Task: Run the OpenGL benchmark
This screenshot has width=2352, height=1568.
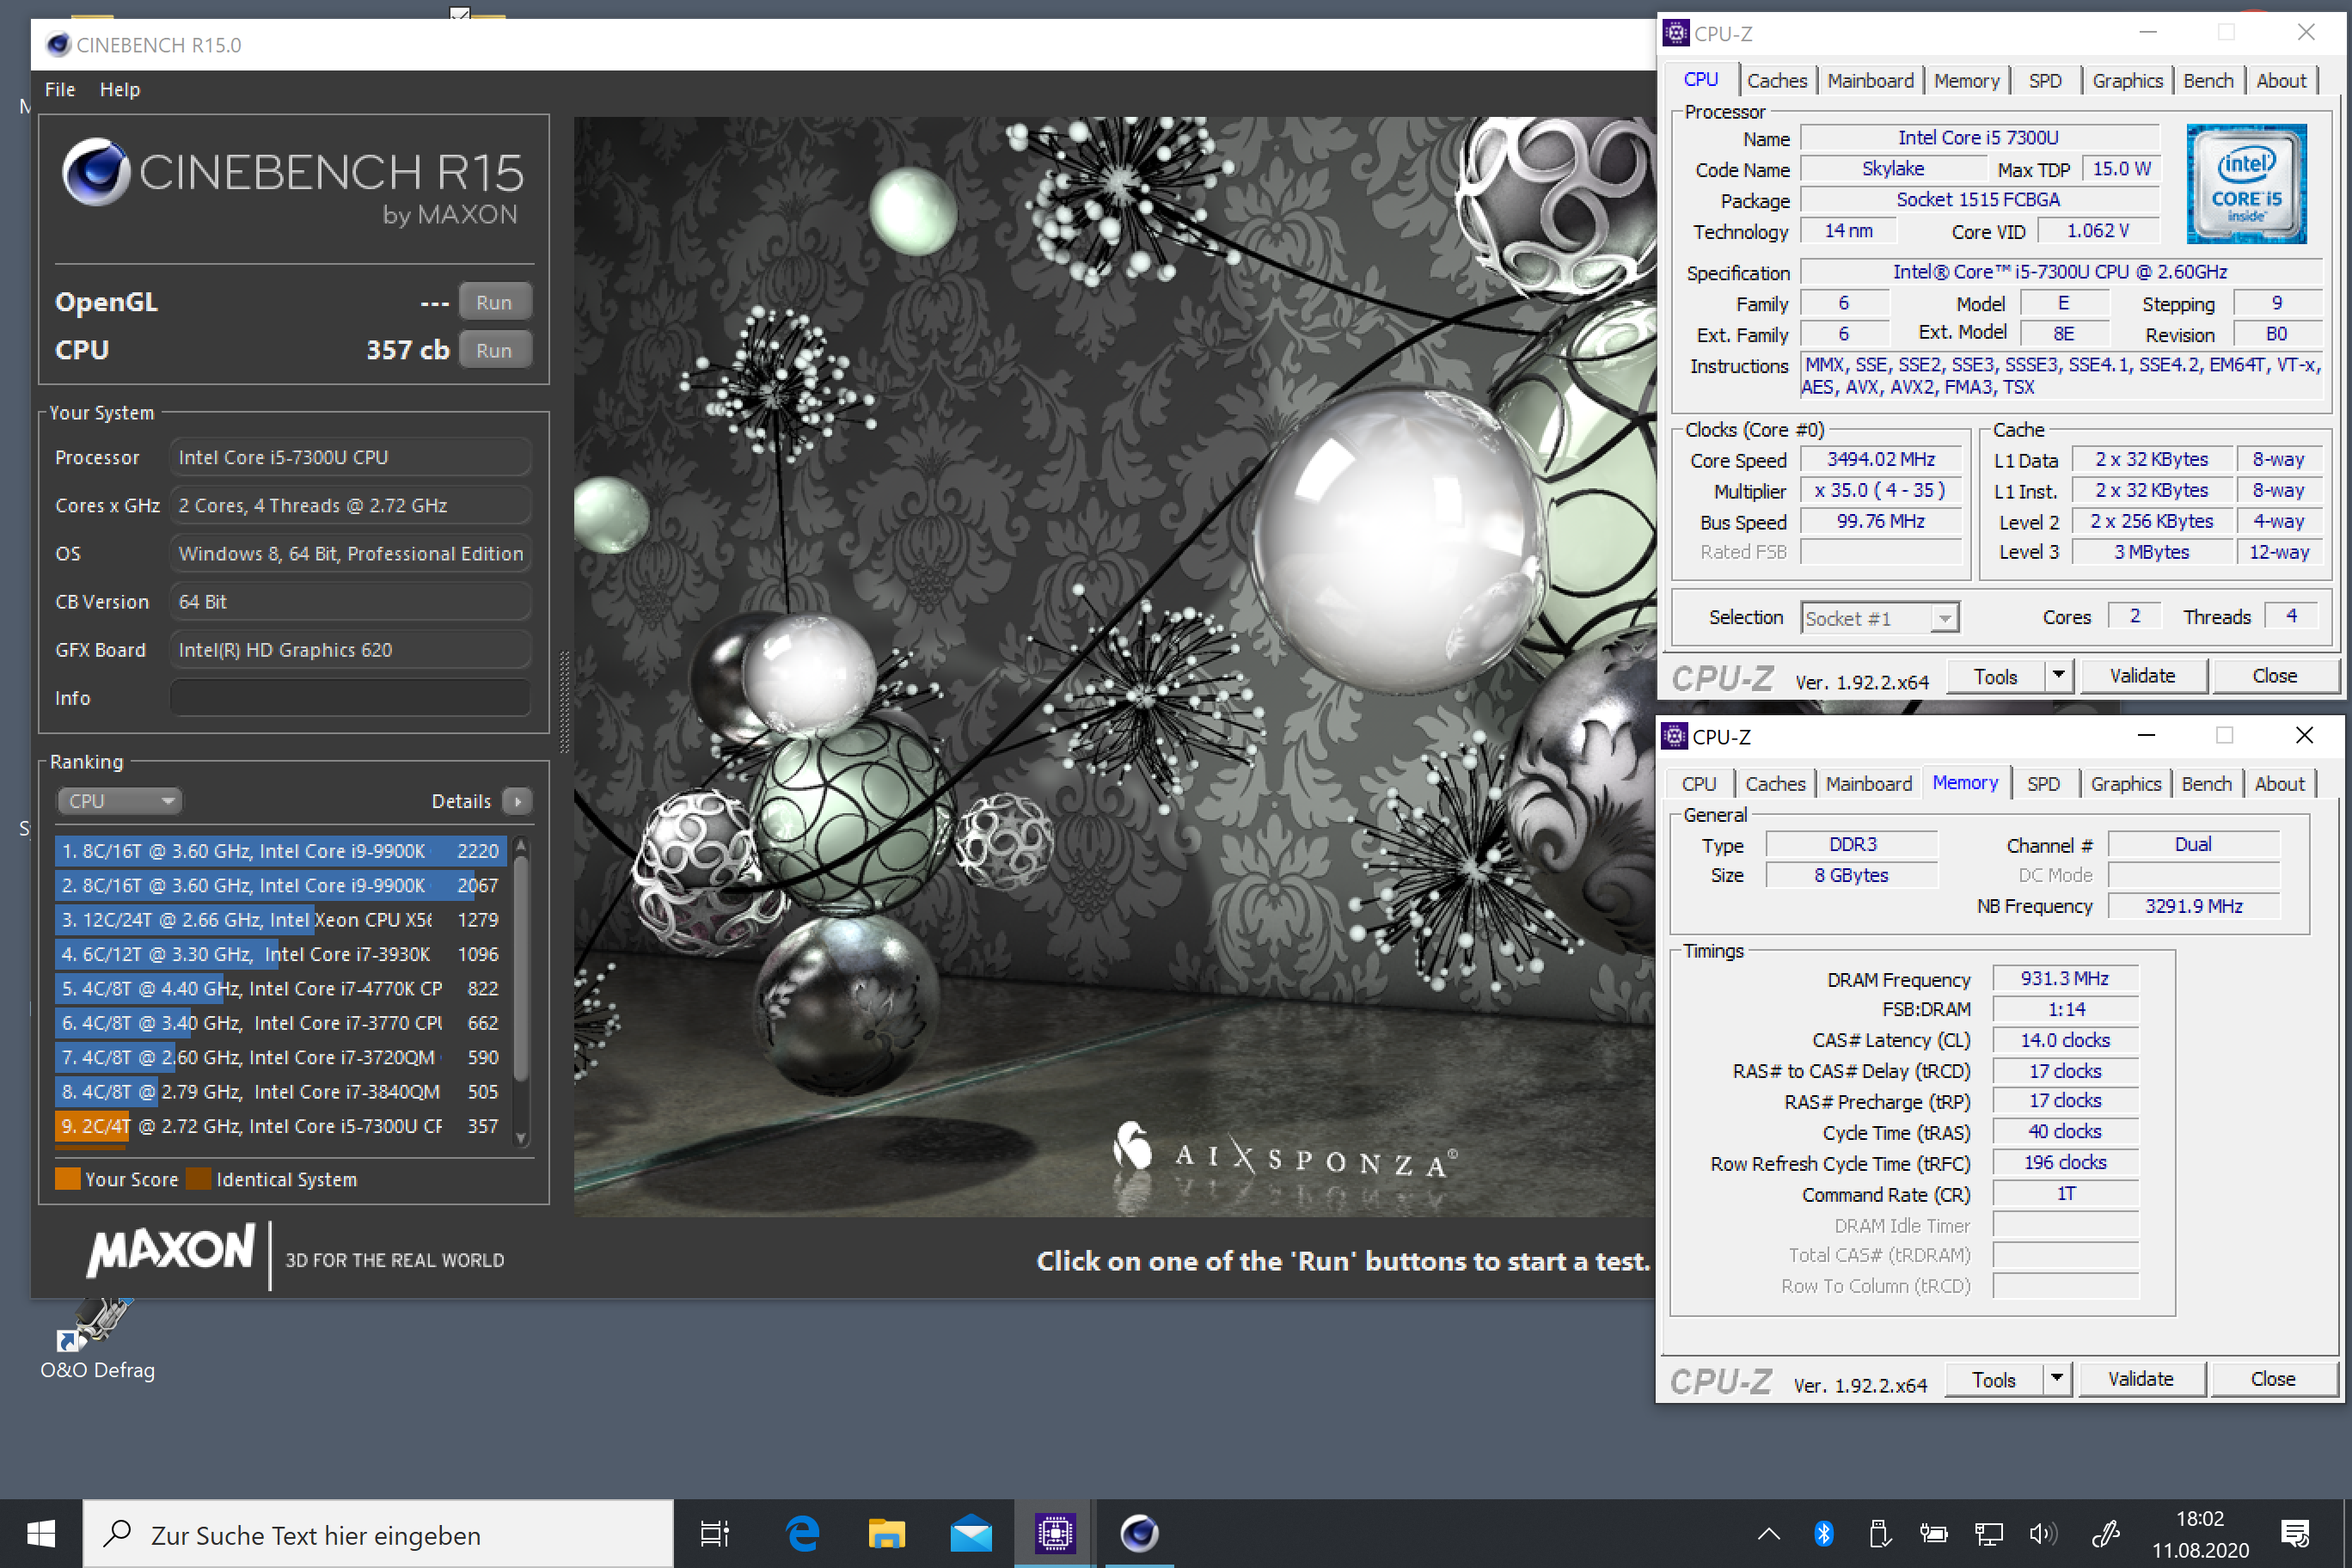Action: click(x=494, y=302)
